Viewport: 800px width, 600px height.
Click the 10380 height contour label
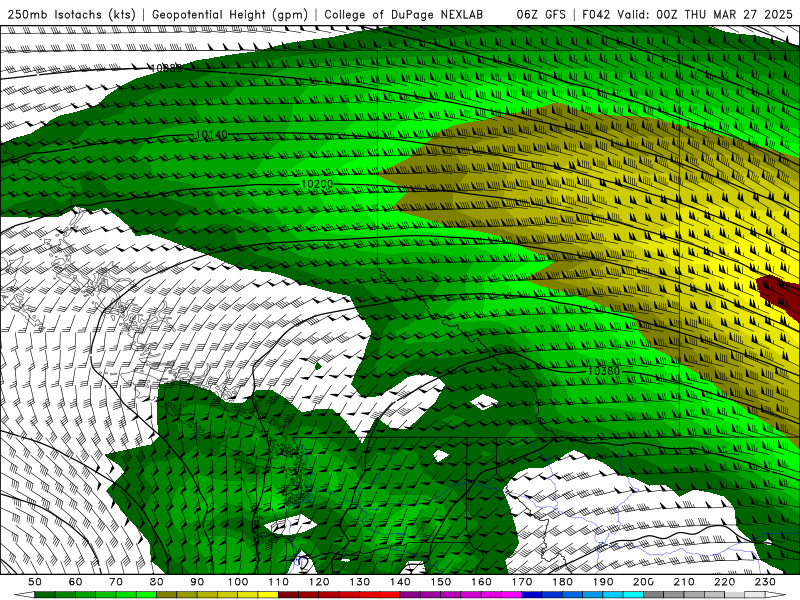604,371
